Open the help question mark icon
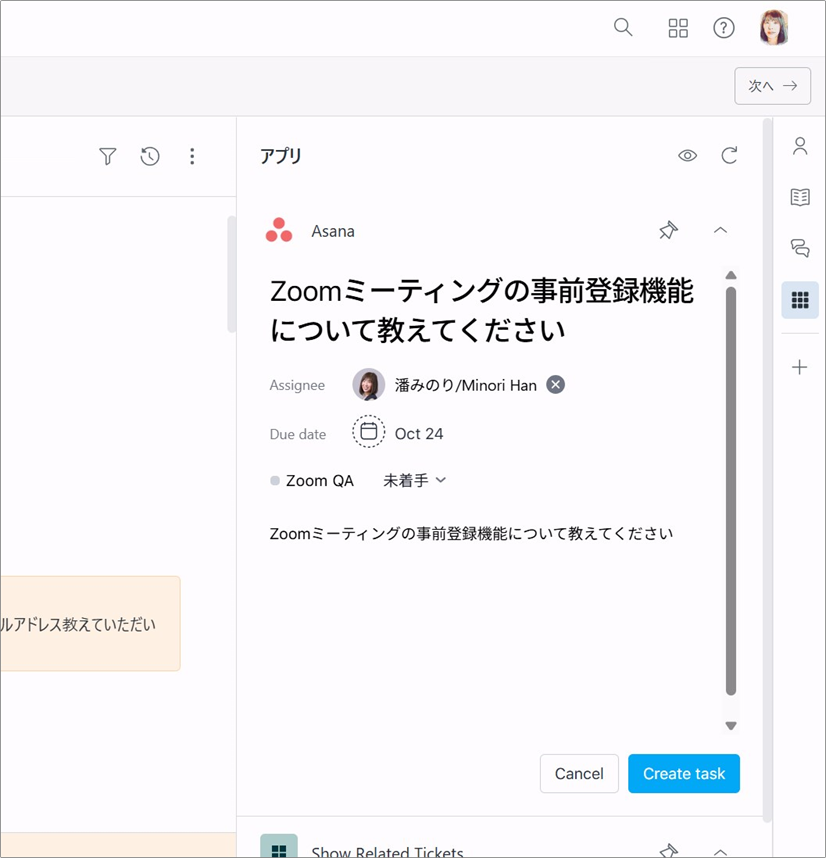The height and width of the screenshot is (858, 826). pyautogui.click(x=724, y=28)
